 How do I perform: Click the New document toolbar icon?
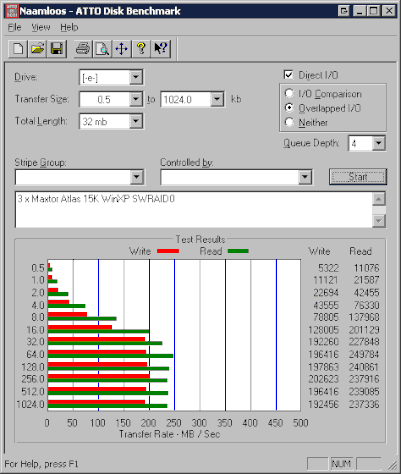[x=18, y=49]
